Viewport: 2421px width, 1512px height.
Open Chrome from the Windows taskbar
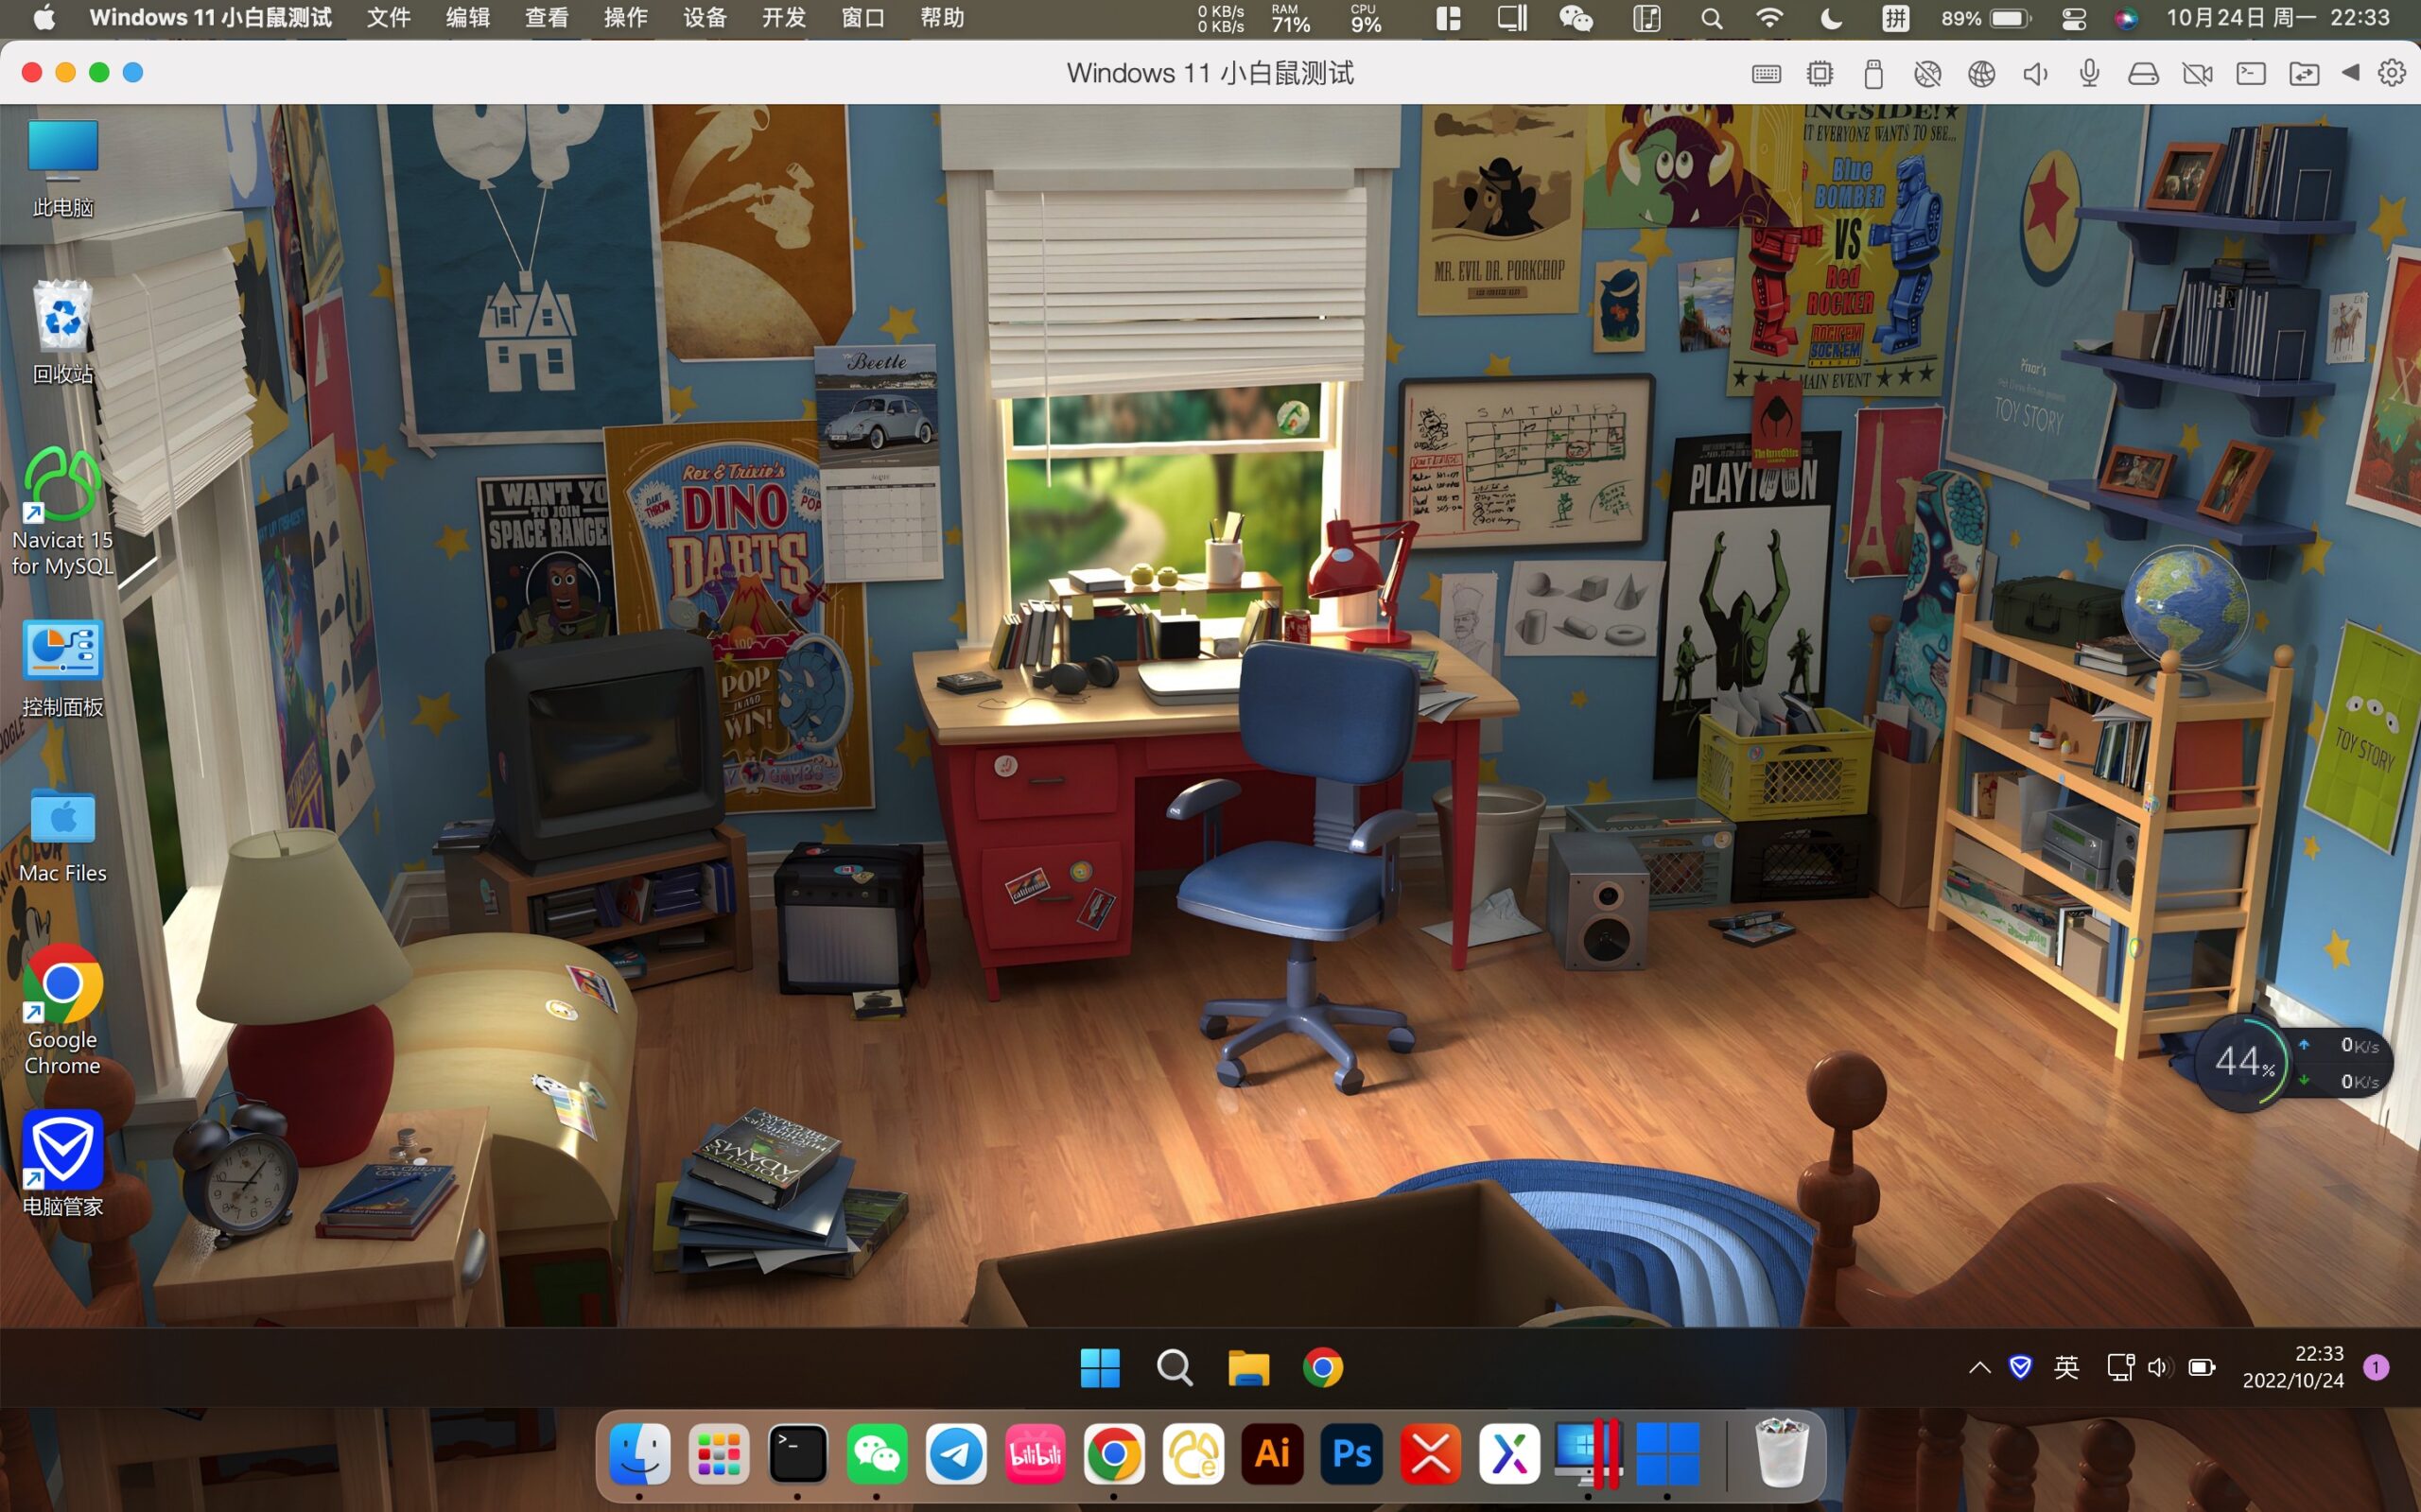[1323, 1367]
